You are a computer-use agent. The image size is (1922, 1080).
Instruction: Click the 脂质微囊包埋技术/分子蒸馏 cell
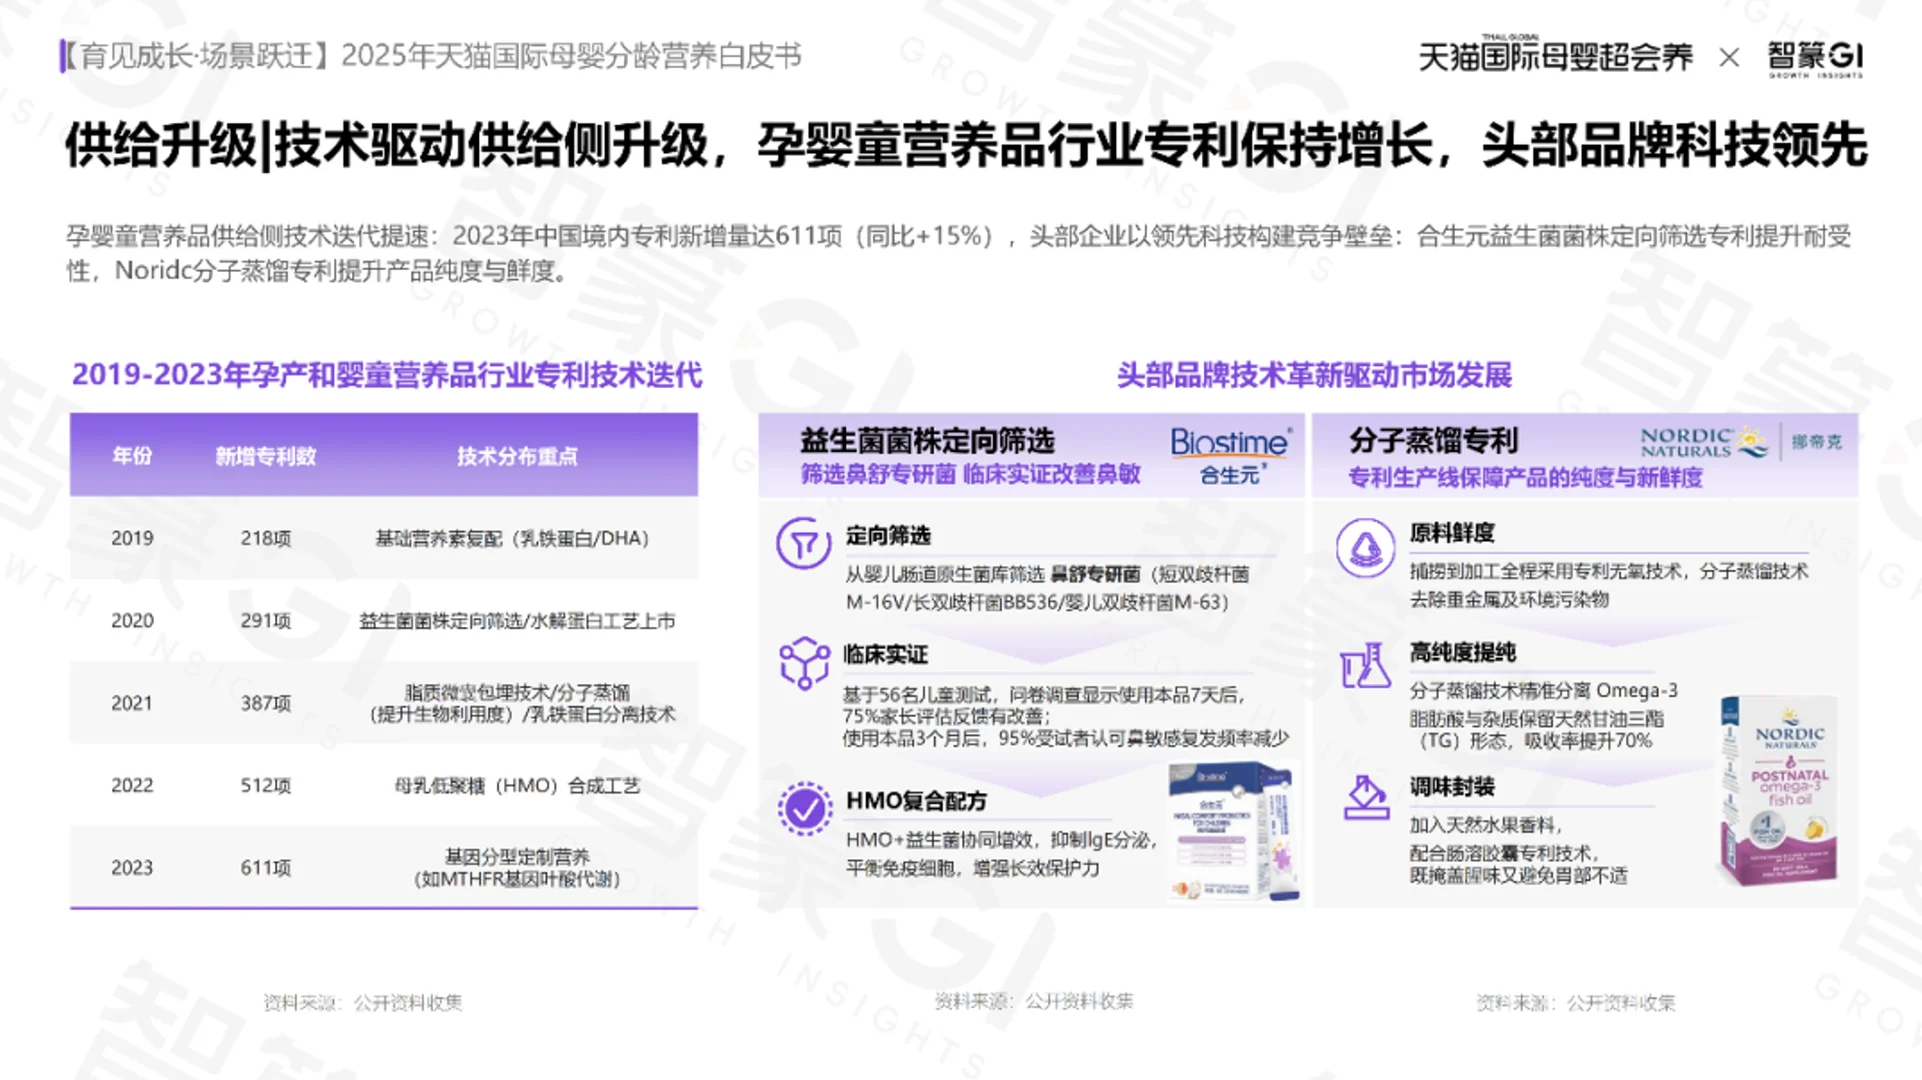click(521, 703)
